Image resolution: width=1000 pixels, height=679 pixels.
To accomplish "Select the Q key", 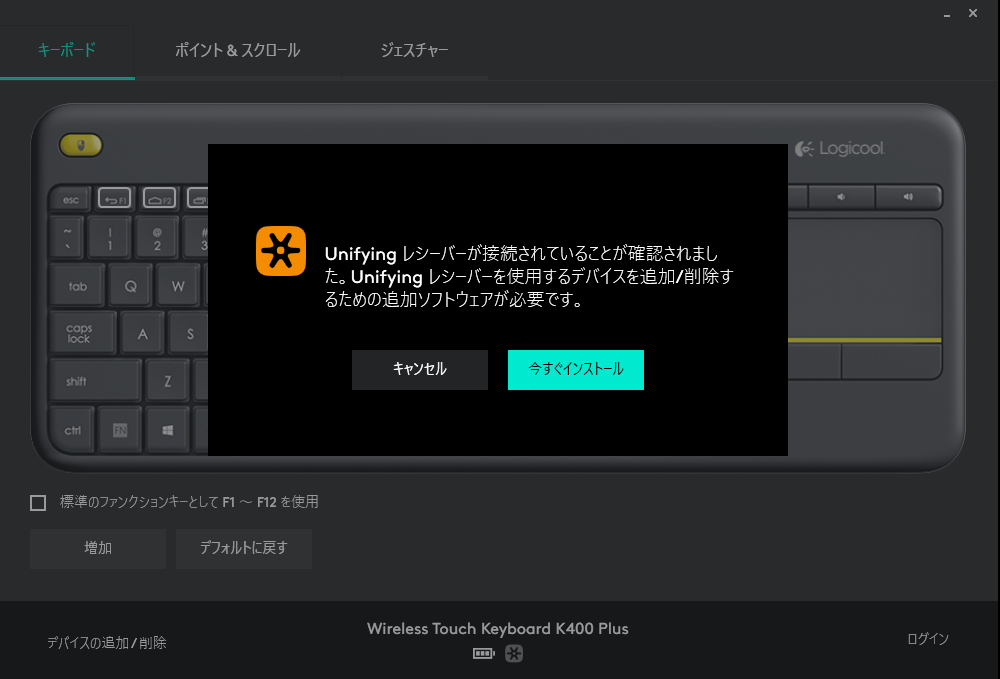I will (131, 286).
